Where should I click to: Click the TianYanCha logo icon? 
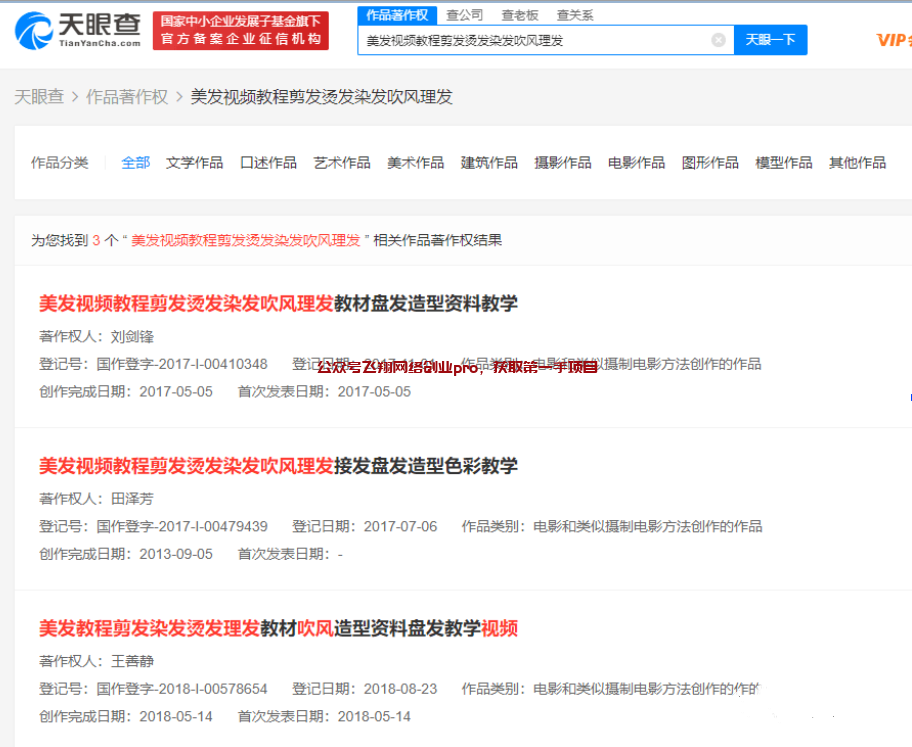pos(34,30)
